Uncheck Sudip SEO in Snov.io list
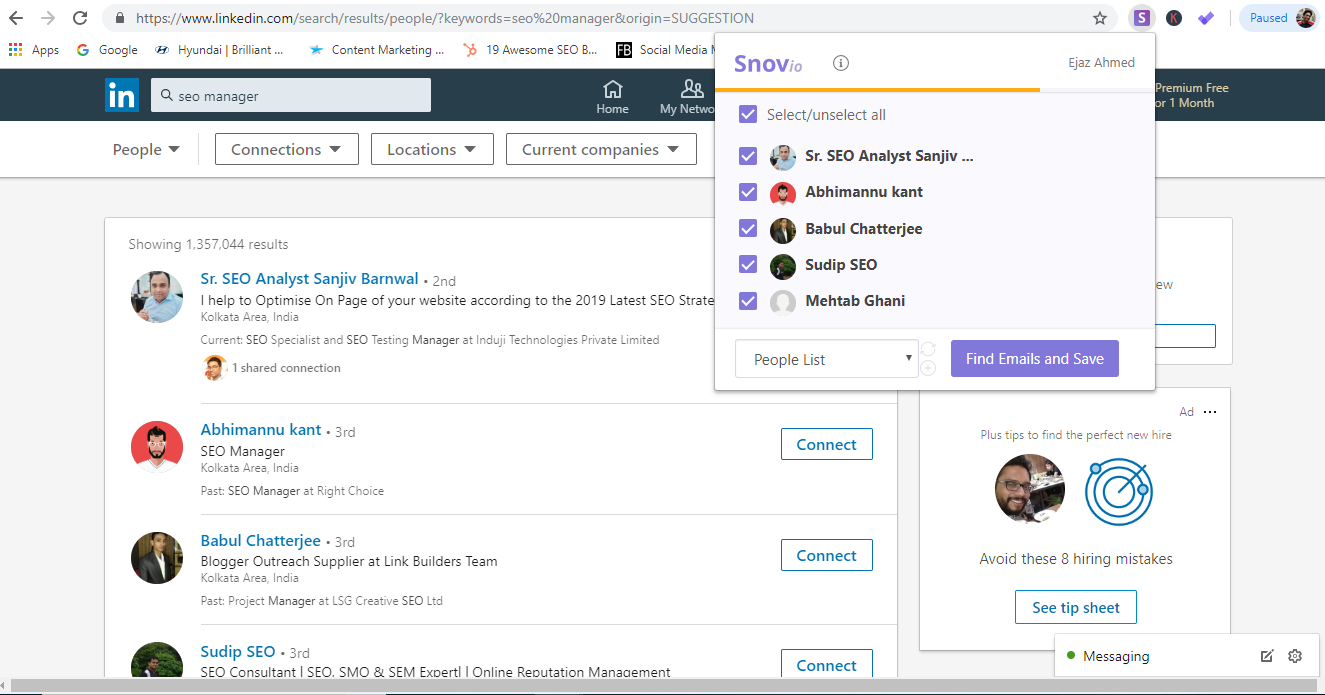Image resolution: width=1325 pixels, height=695 pixels. [x=747, y=265]
